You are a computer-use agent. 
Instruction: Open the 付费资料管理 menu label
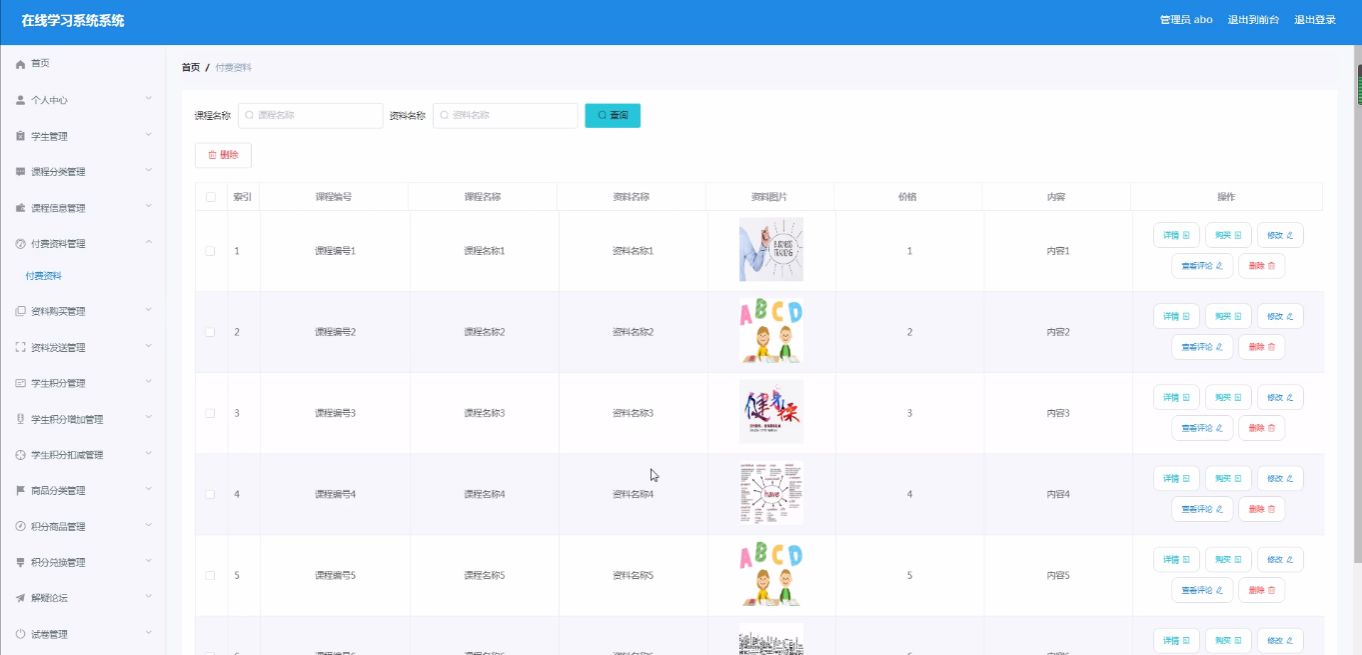coord(58,244)
